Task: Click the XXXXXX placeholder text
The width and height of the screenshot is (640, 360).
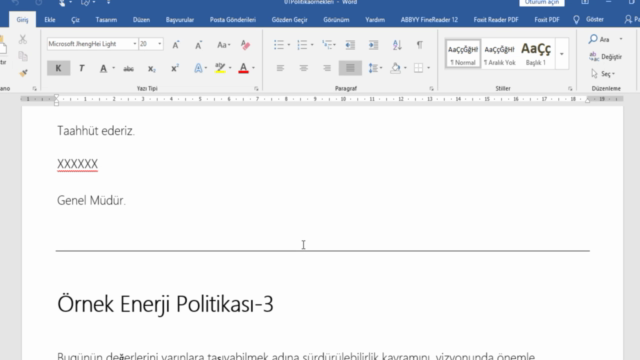Action: coord(78,164)
